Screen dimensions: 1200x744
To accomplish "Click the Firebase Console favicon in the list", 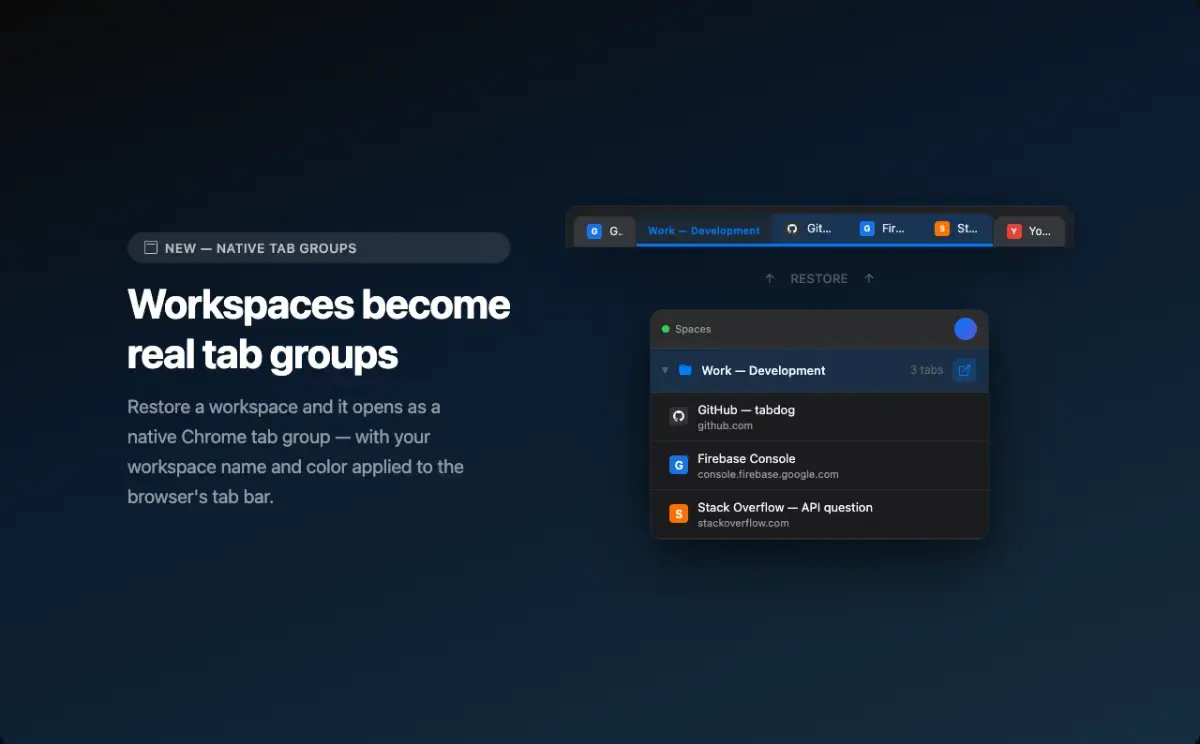I will [x=678, y=465].
